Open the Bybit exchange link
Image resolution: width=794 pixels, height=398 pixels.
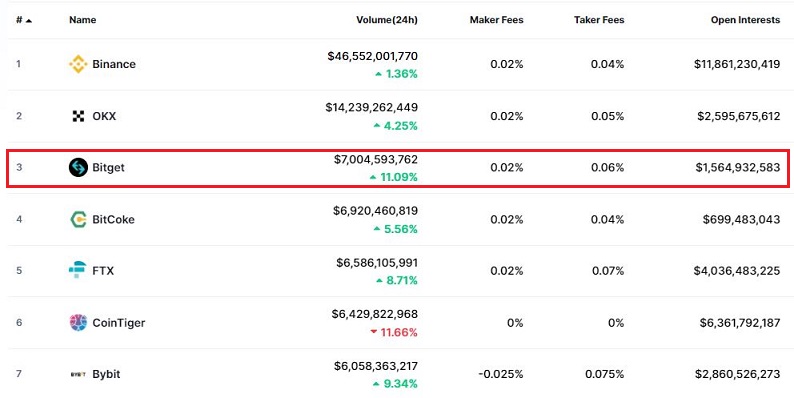click(x=106, y=375)
